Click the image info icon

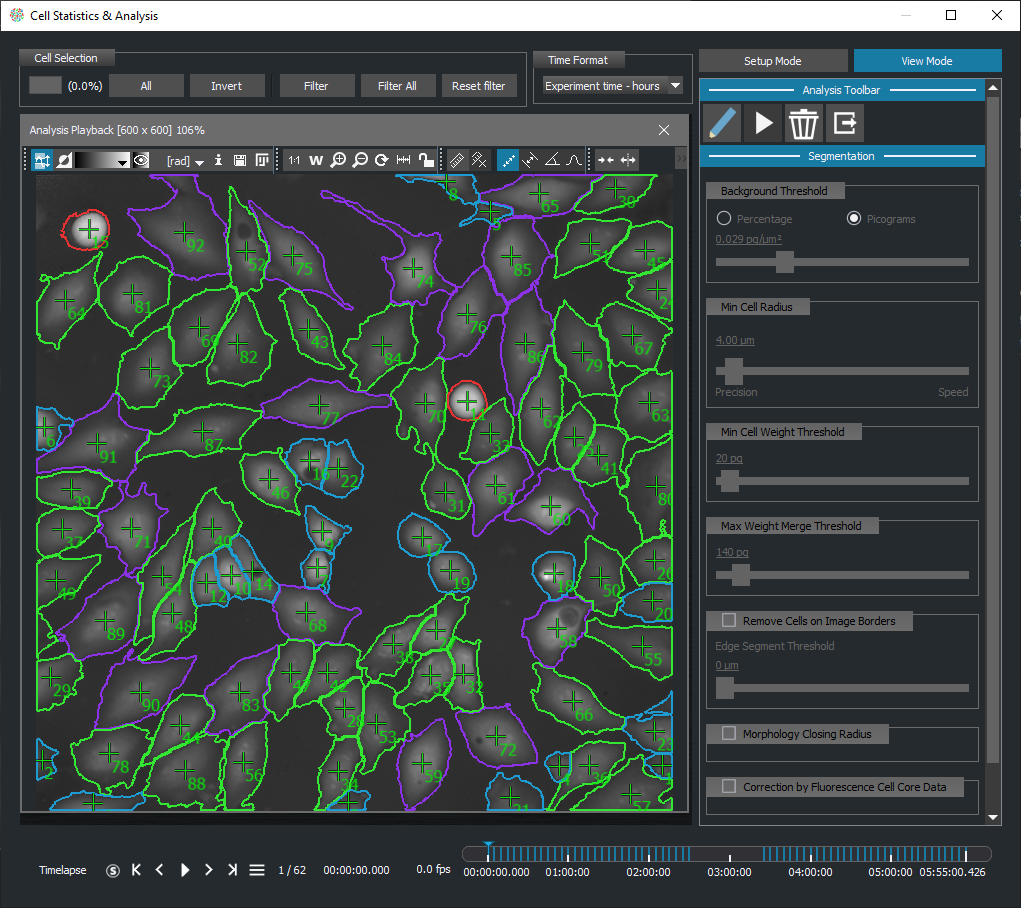tap(219, 160)
